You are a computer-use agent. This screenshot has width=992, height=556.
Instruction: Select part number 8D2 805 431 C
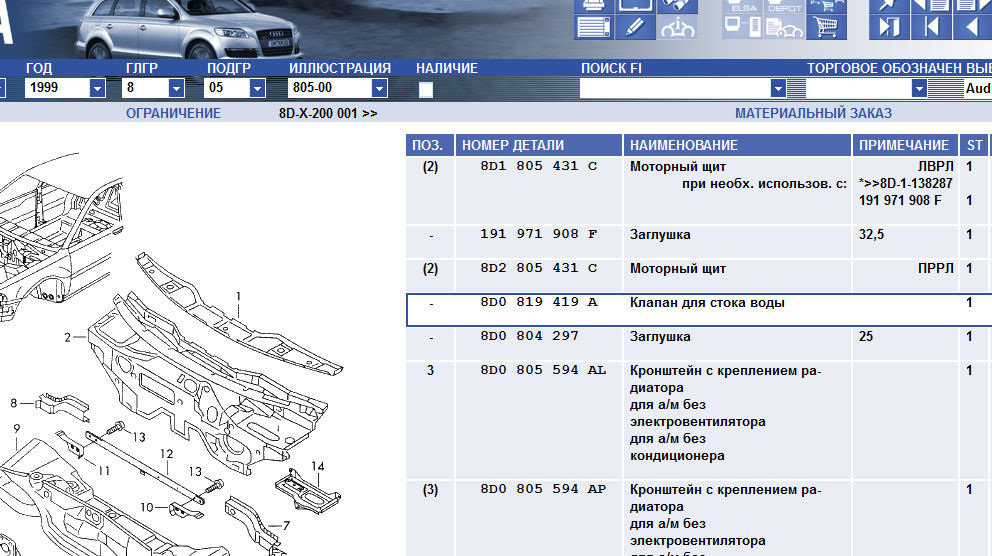538,268
